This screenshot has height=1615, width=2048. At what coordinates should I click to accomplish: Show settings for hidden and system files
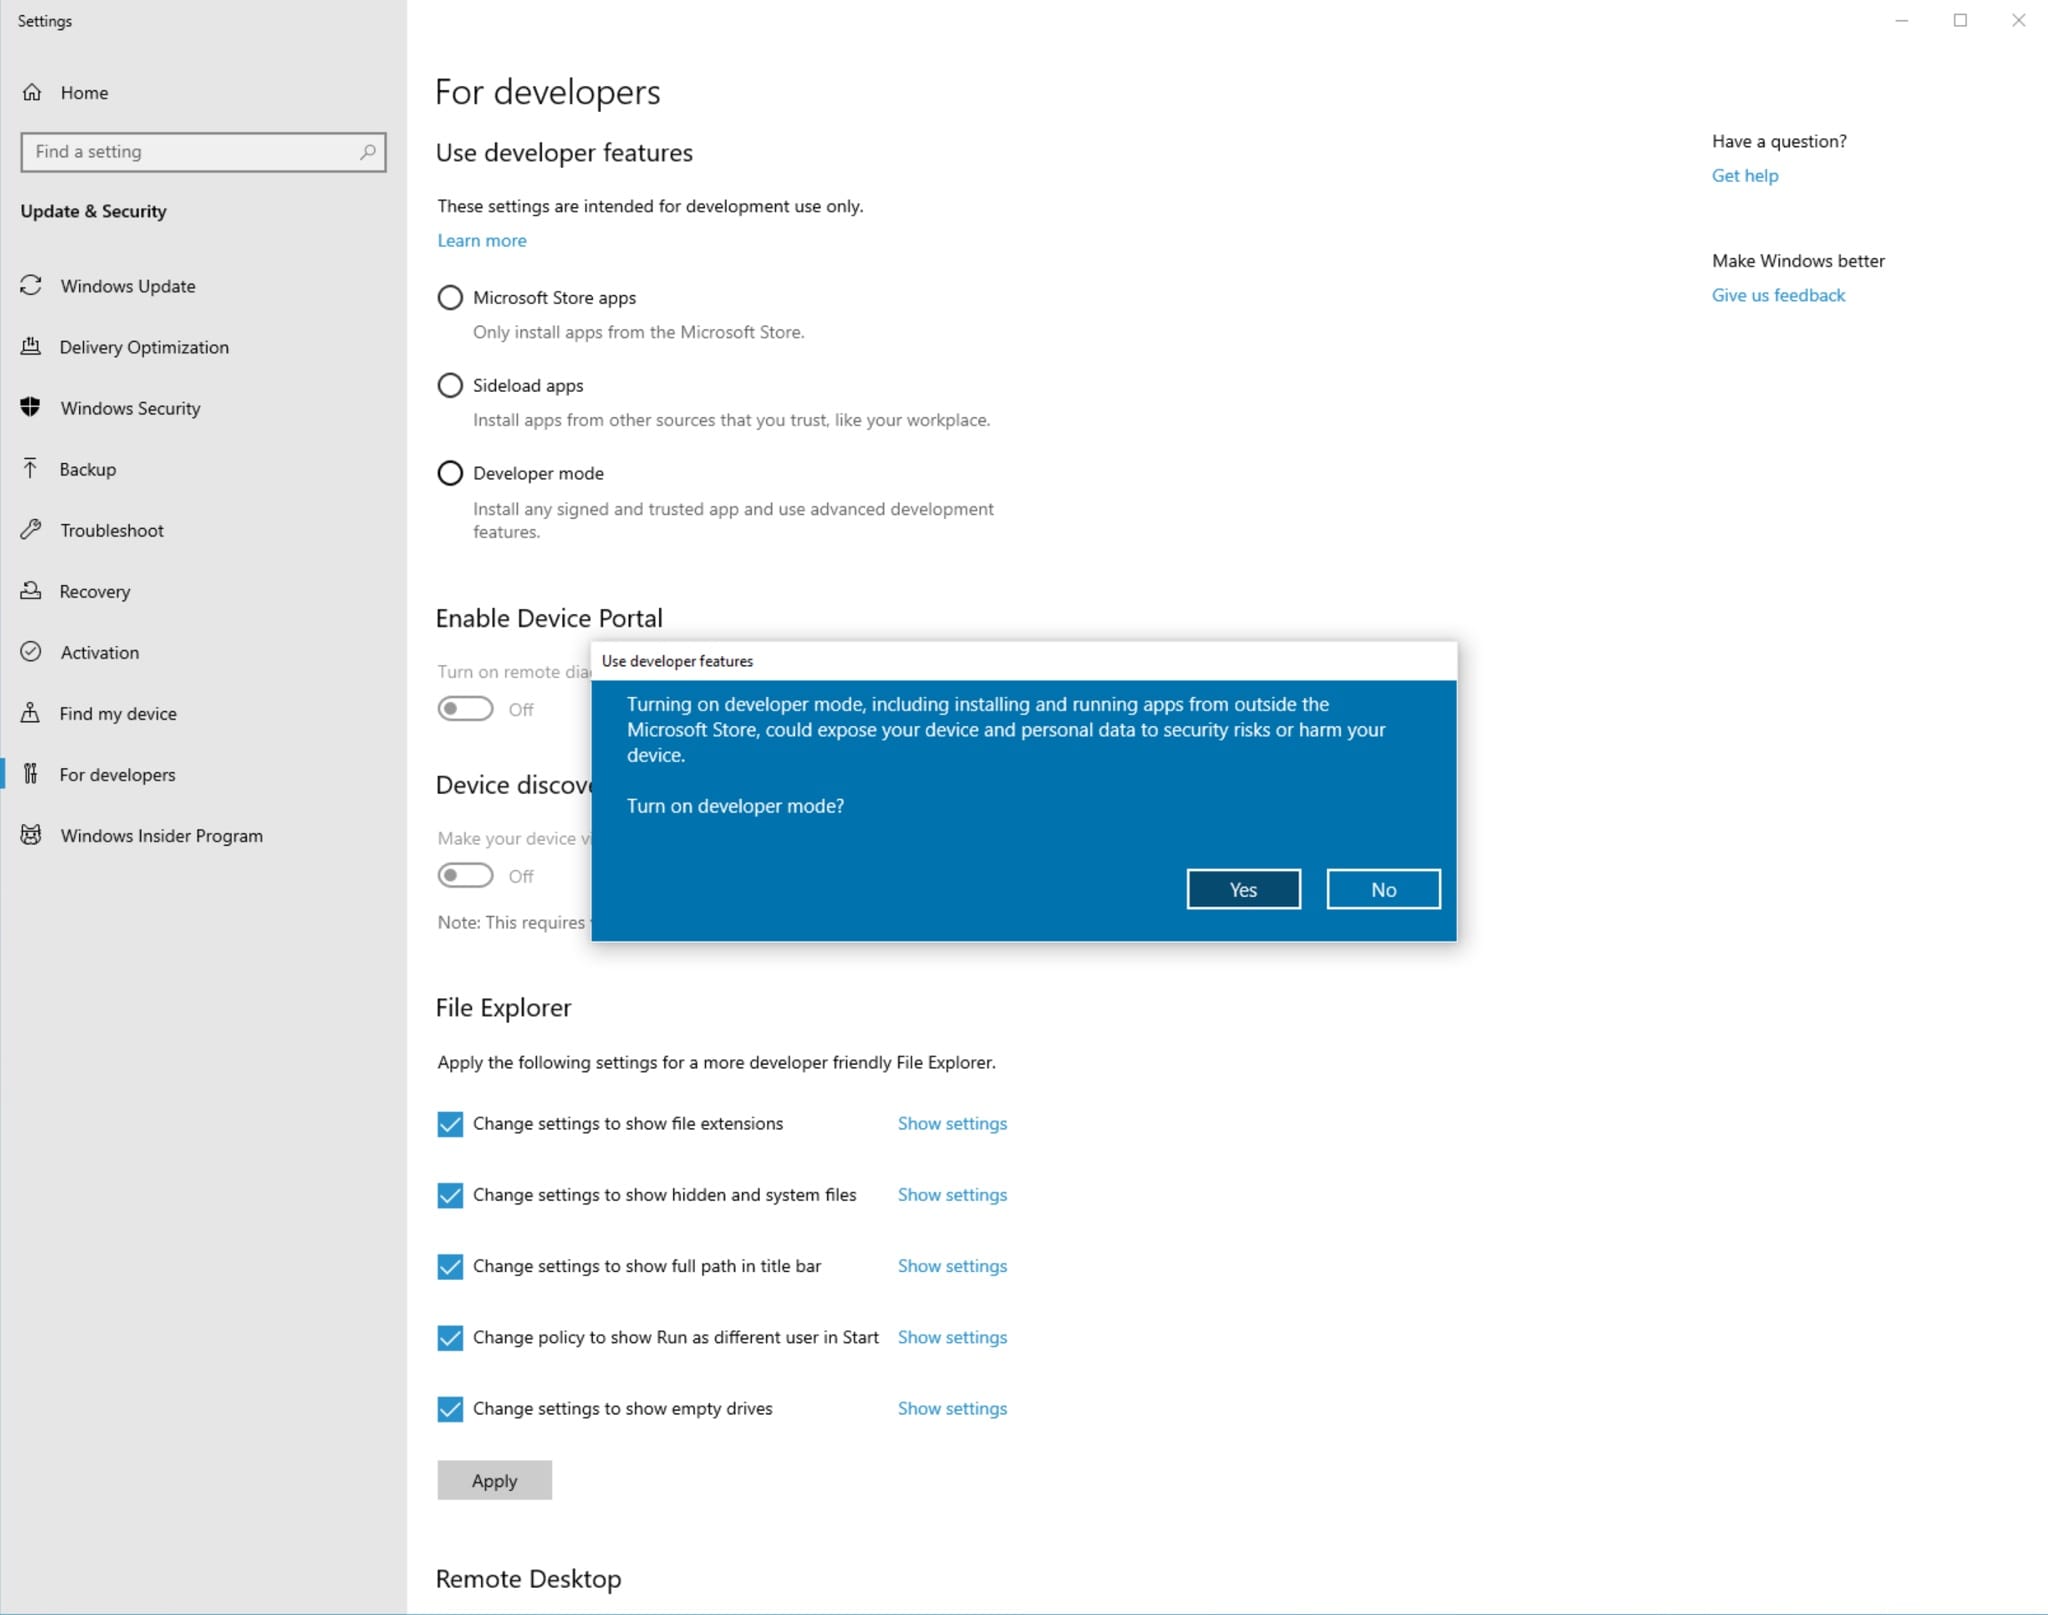[x=952, y=1195]
